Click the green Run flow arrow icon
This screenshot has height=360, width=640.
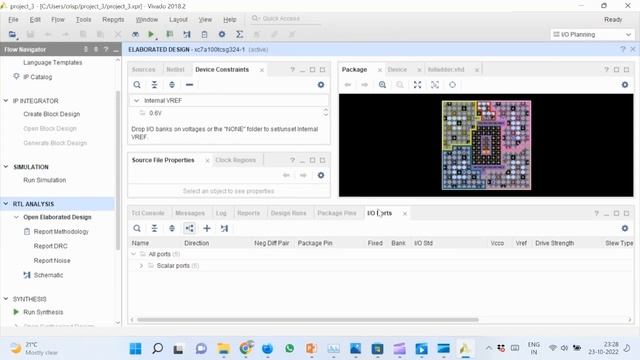151,35
